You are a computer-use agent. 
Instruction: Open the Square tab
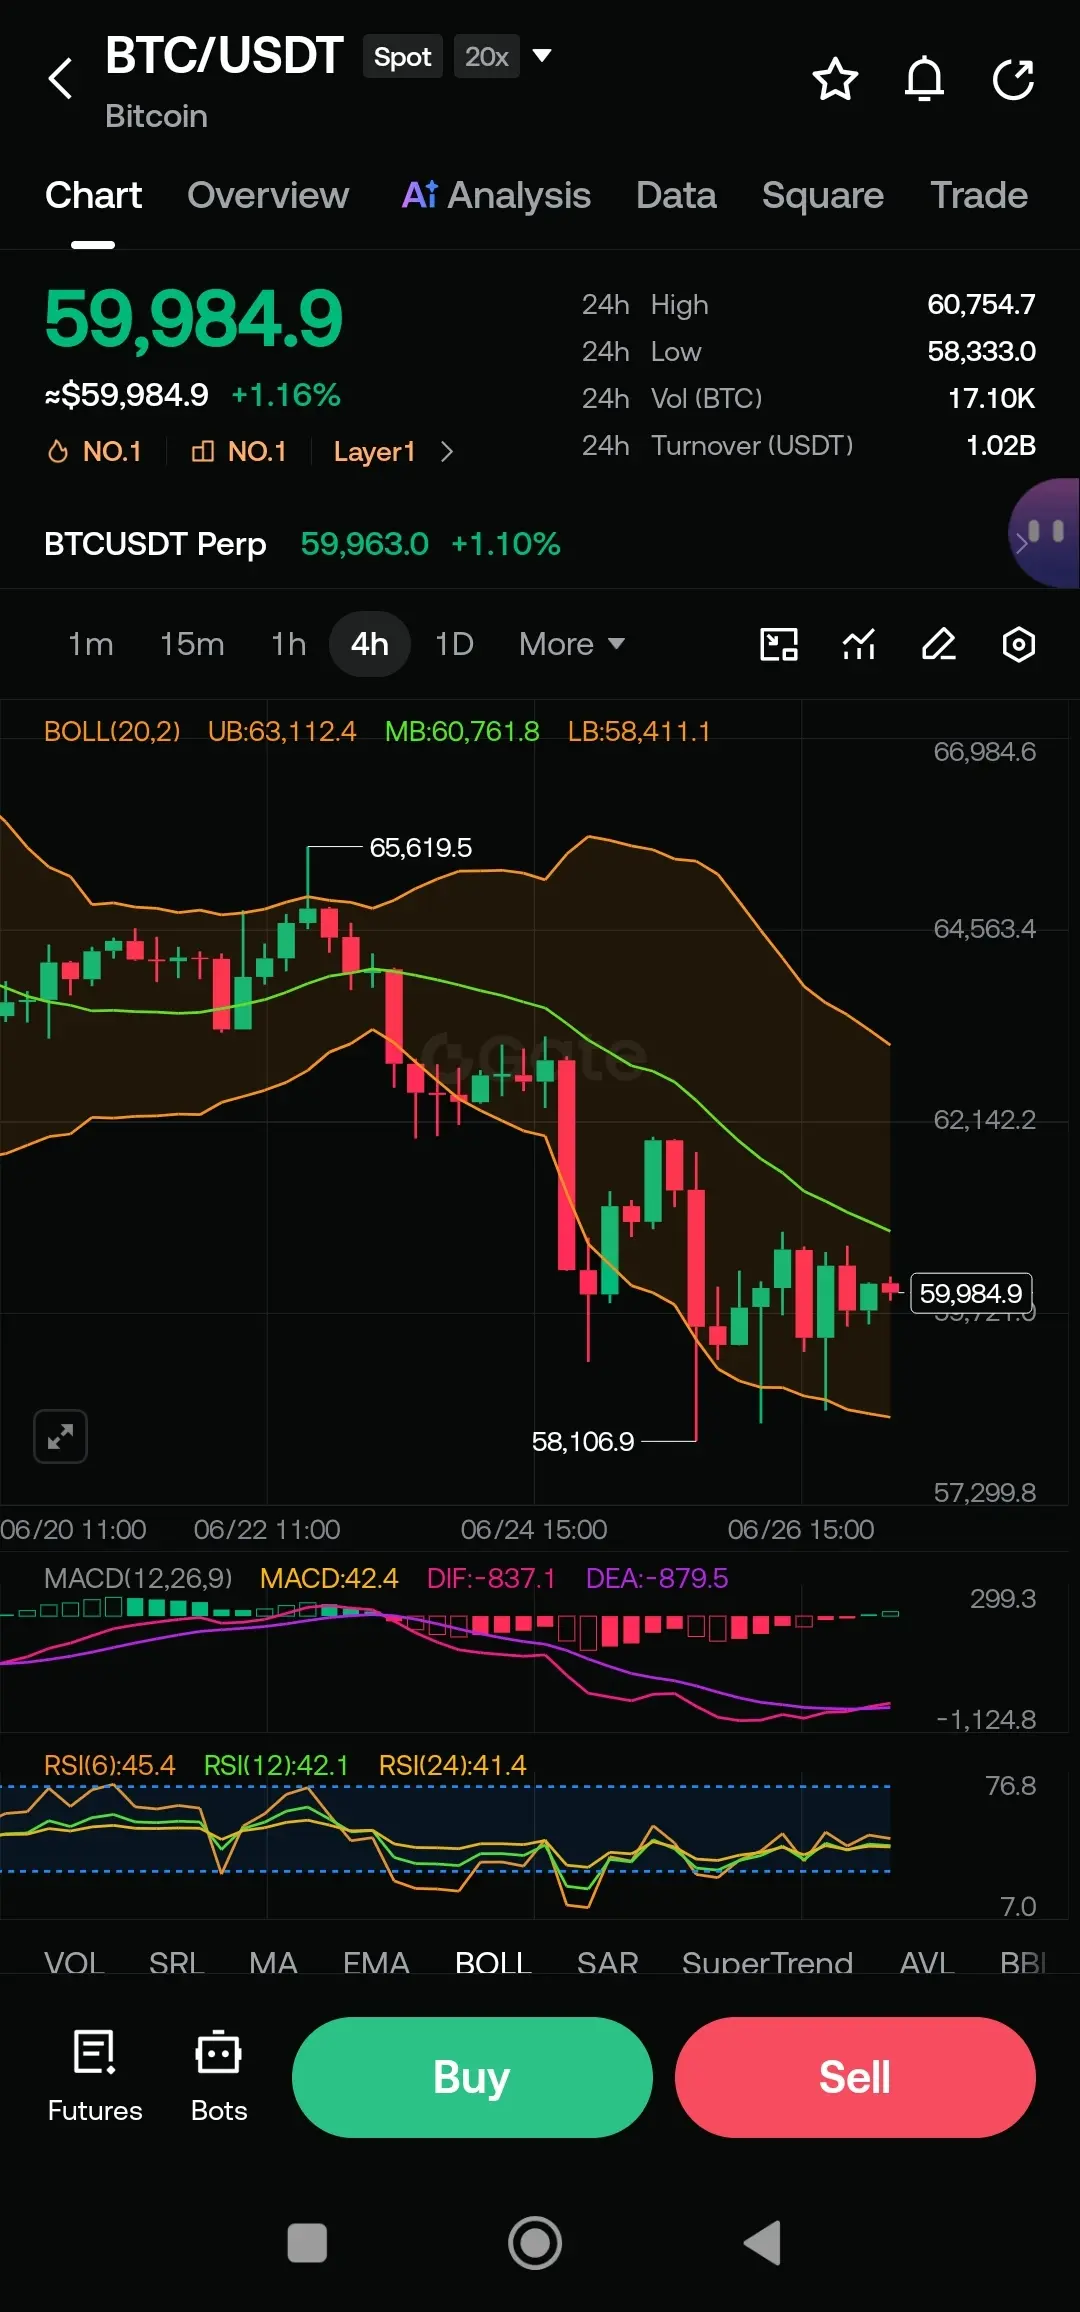pyautogui.click(x=823, y=196)
